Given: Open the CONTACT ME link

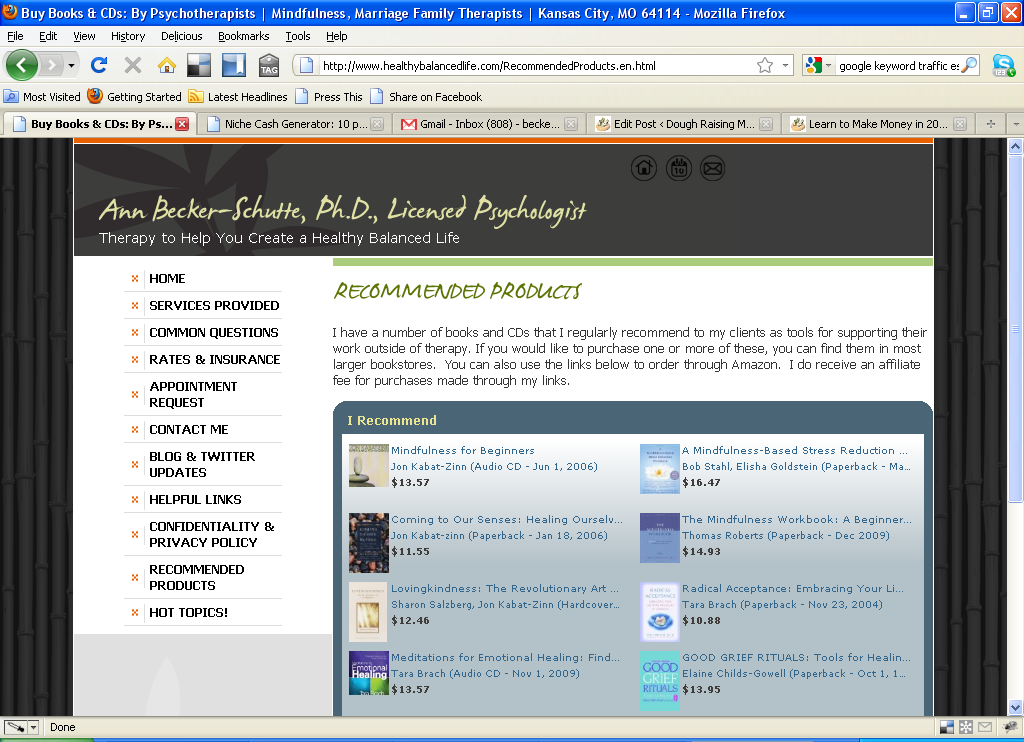Looking at the screenshot, I should 189,430.
